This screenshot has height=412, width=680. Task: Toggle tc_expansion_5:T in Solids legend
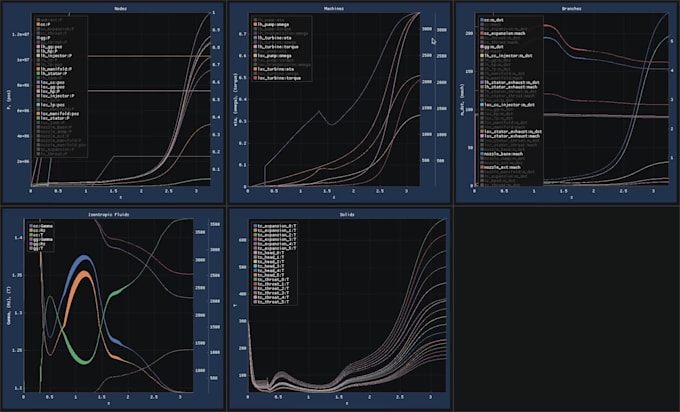click(x=275, y=248)
